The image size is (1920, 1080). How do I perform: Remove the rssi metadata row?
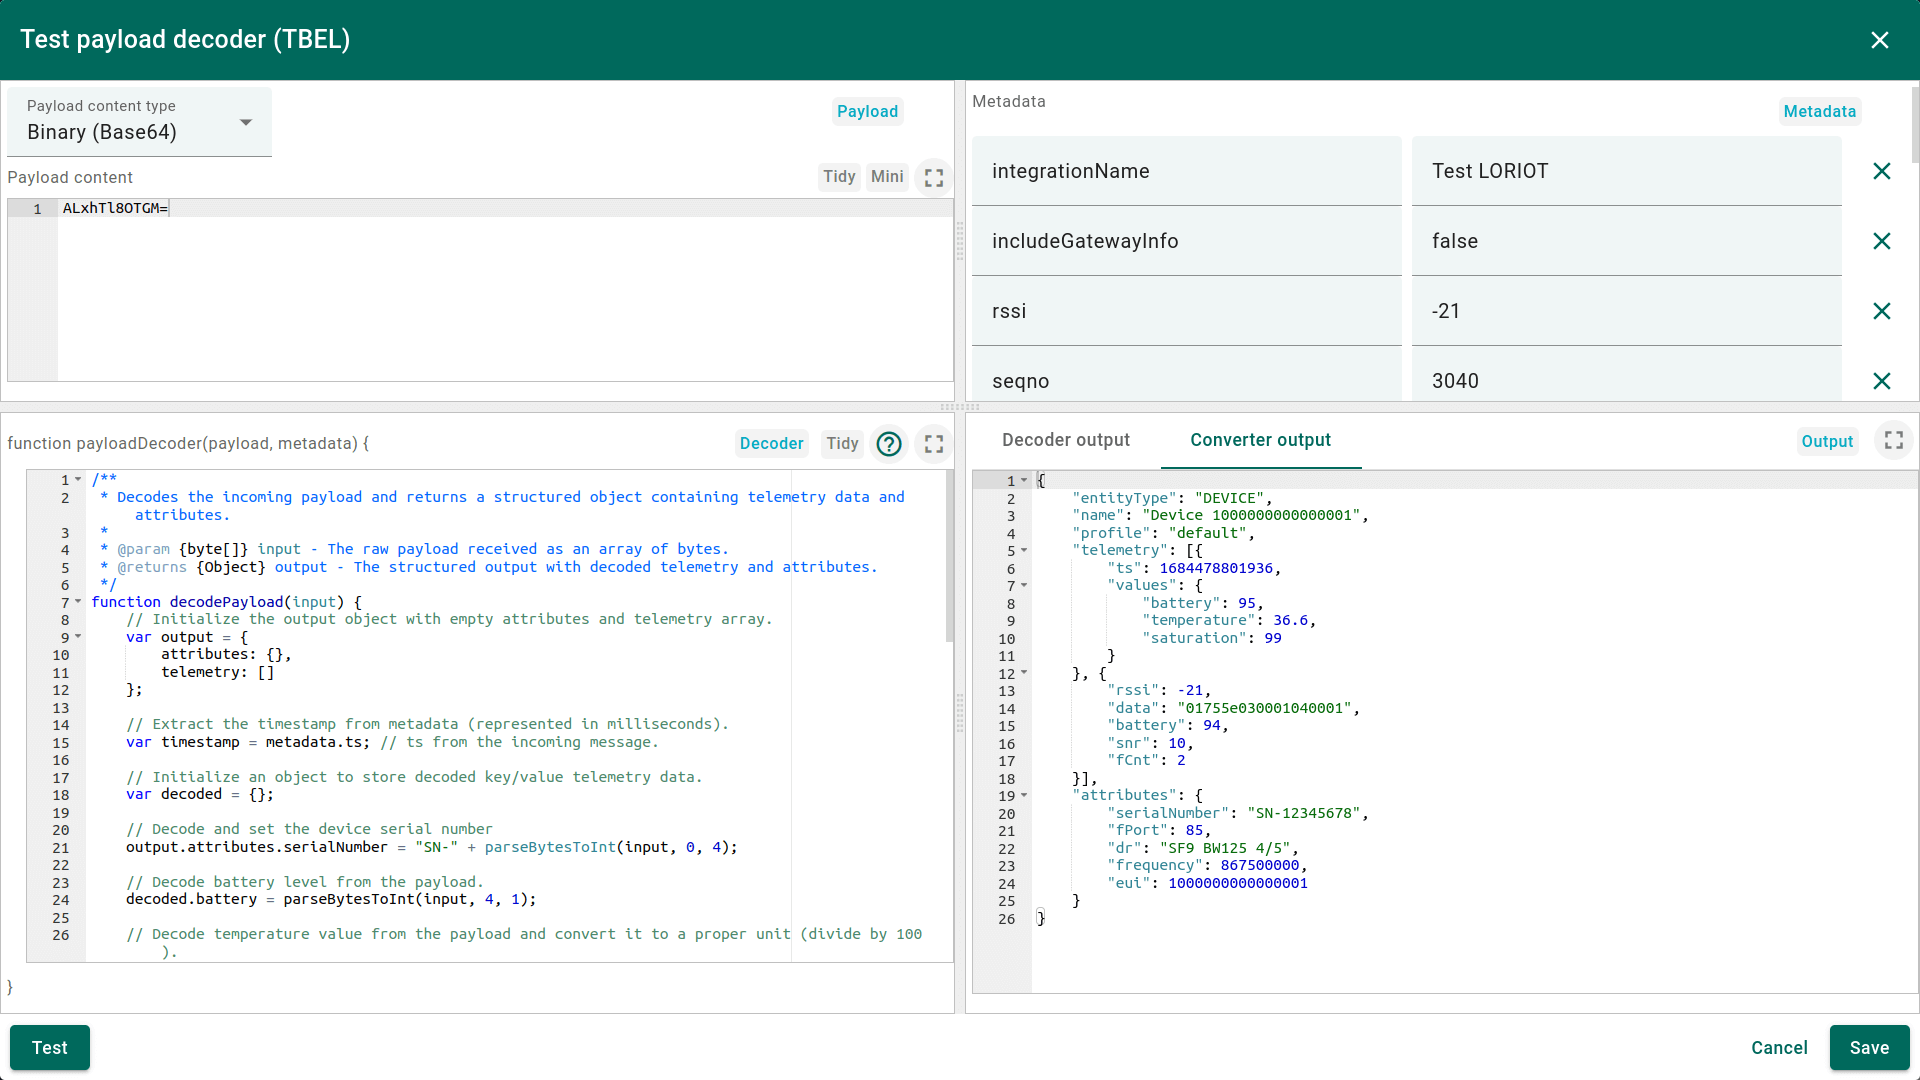(1881, 311)
